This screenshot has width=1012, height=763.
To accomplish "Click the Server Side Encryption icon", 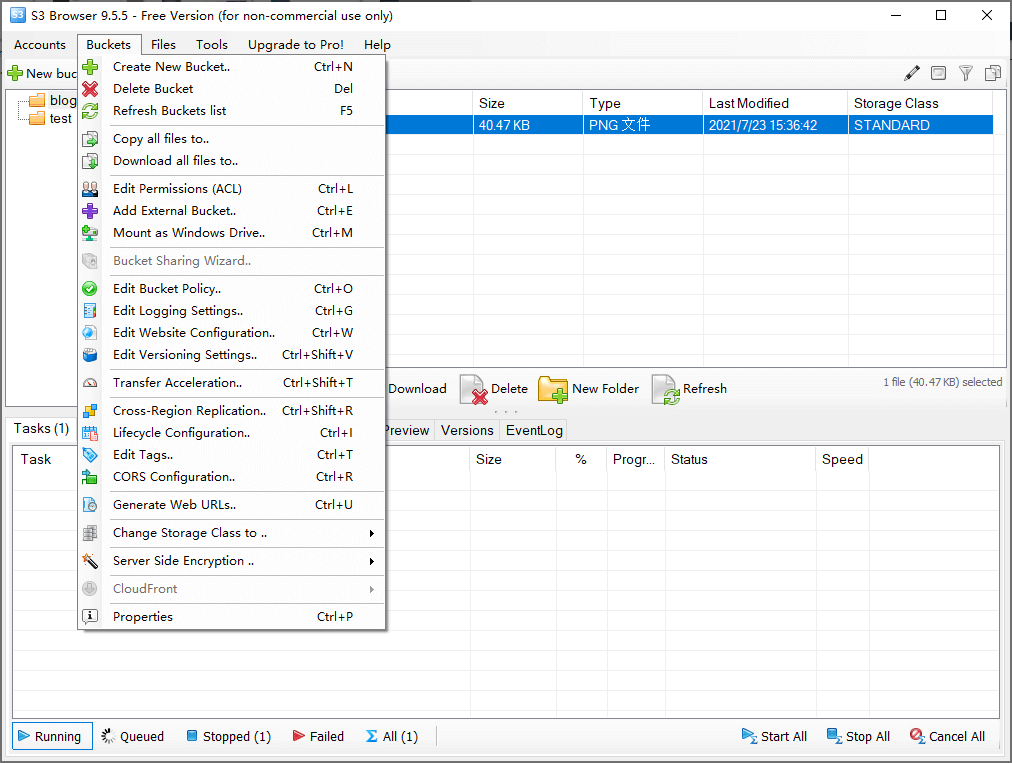I will point(90,561).
